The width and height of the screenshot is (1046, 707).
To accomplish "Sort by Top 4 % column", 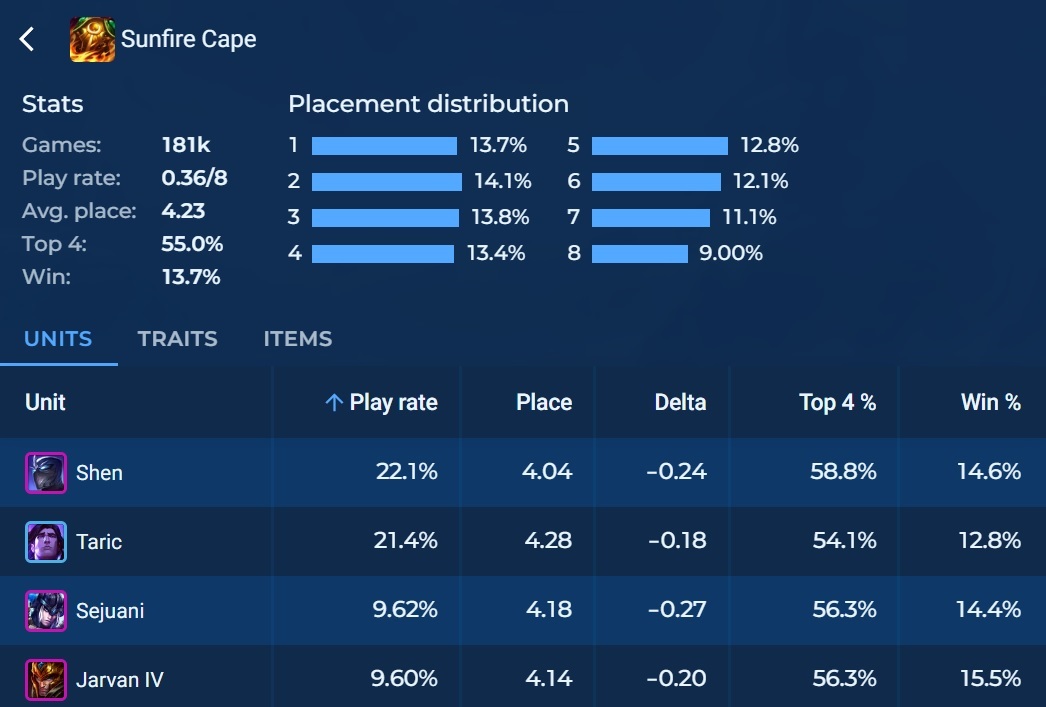I will click(x=837, y=403).
